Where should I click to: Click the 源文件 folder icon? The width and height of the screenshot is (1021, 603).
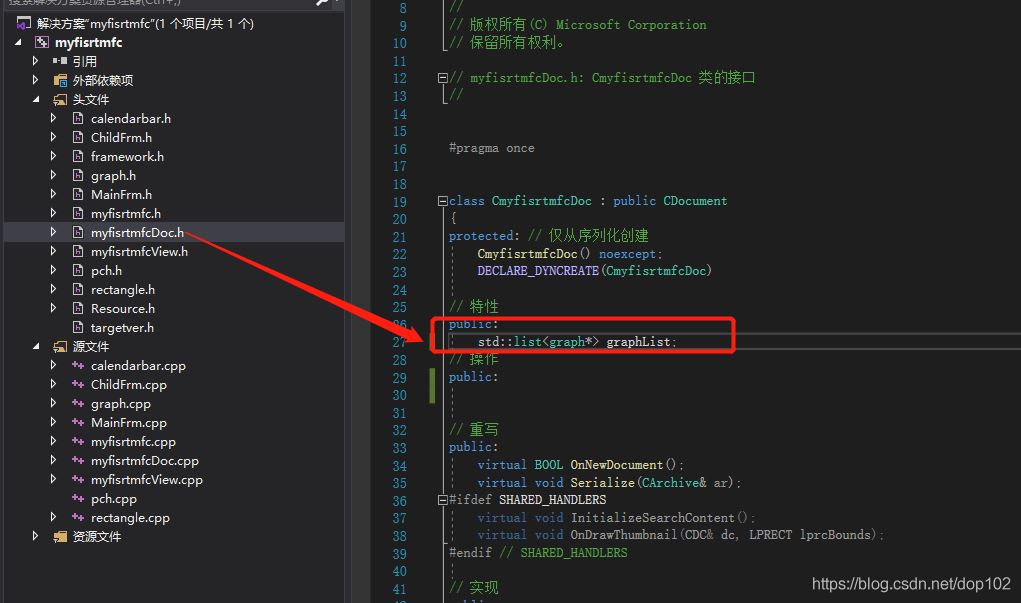(x=60, y=346)
